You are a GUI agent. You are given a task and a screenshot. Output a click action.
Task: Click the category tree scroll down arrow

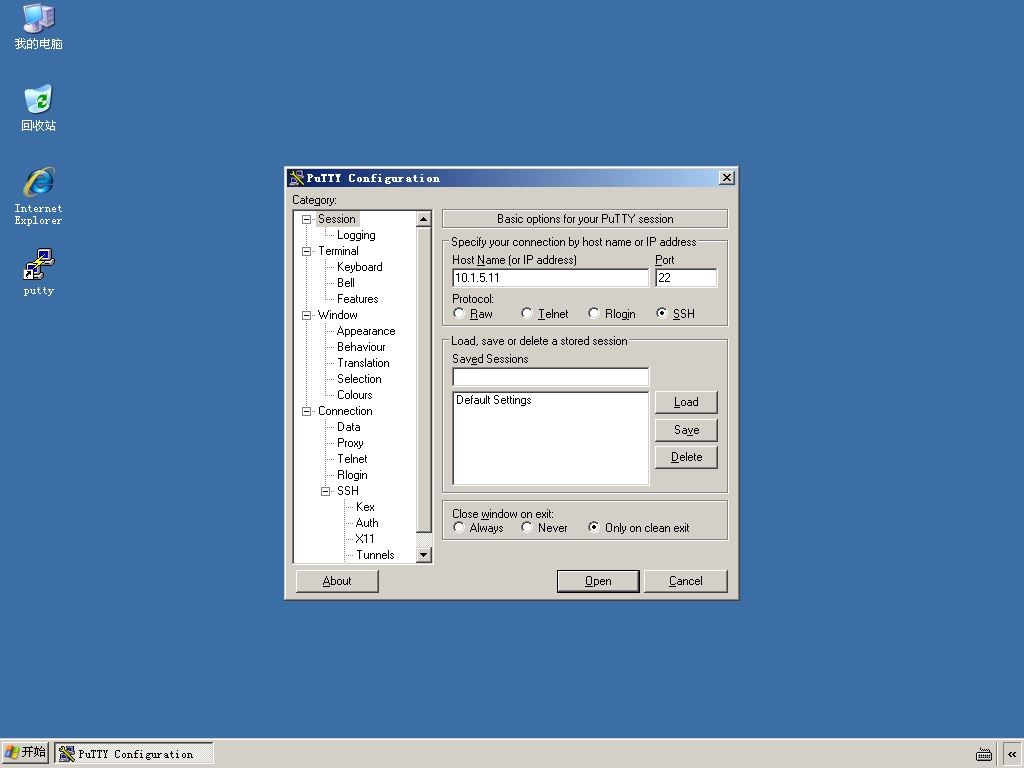424,555
